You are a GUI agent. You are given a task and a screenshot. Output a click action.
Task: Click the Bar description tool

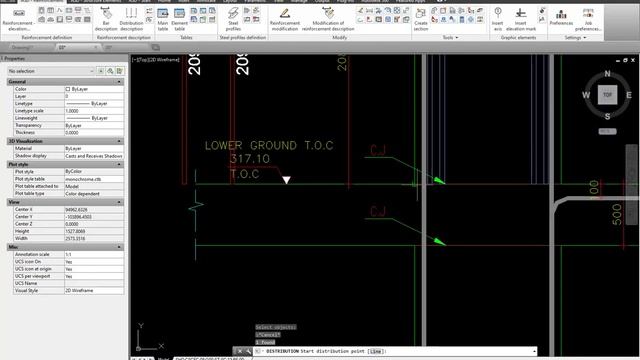(106, 19)
